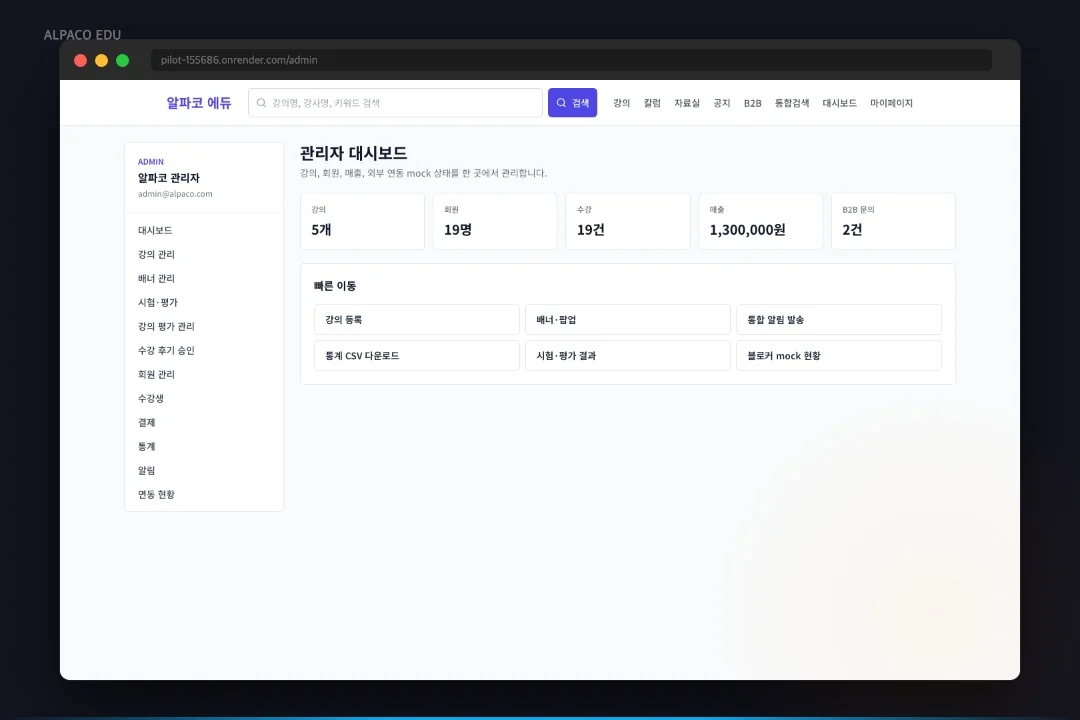Viewport: 1080px width, 720px height.
Task: Open 대시보드 in the top navigation bar
Action: (839, 103)
